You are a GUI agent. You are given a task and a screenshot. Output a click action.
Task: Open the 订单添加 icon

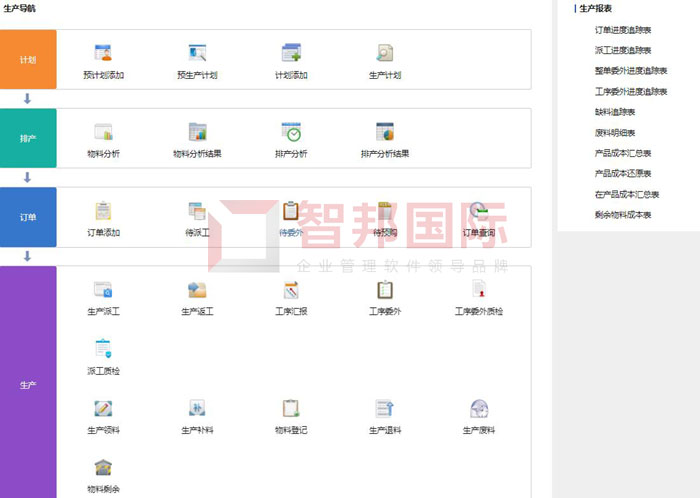(103, 211)
